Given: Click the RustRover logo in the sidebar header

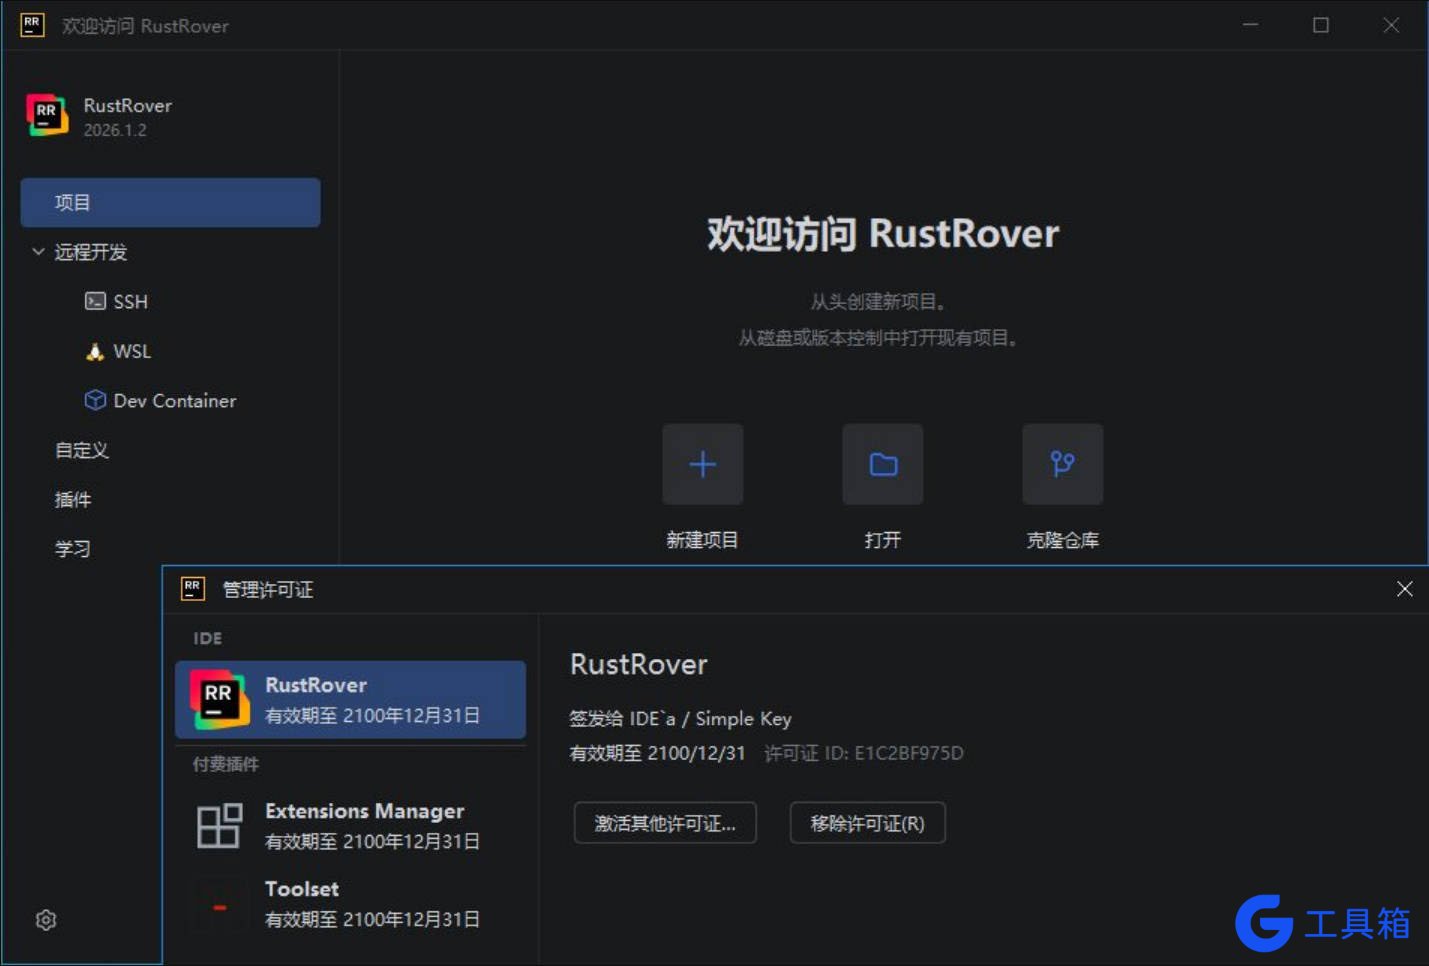Looking at the screenshot, I should [x=47, y=116].
